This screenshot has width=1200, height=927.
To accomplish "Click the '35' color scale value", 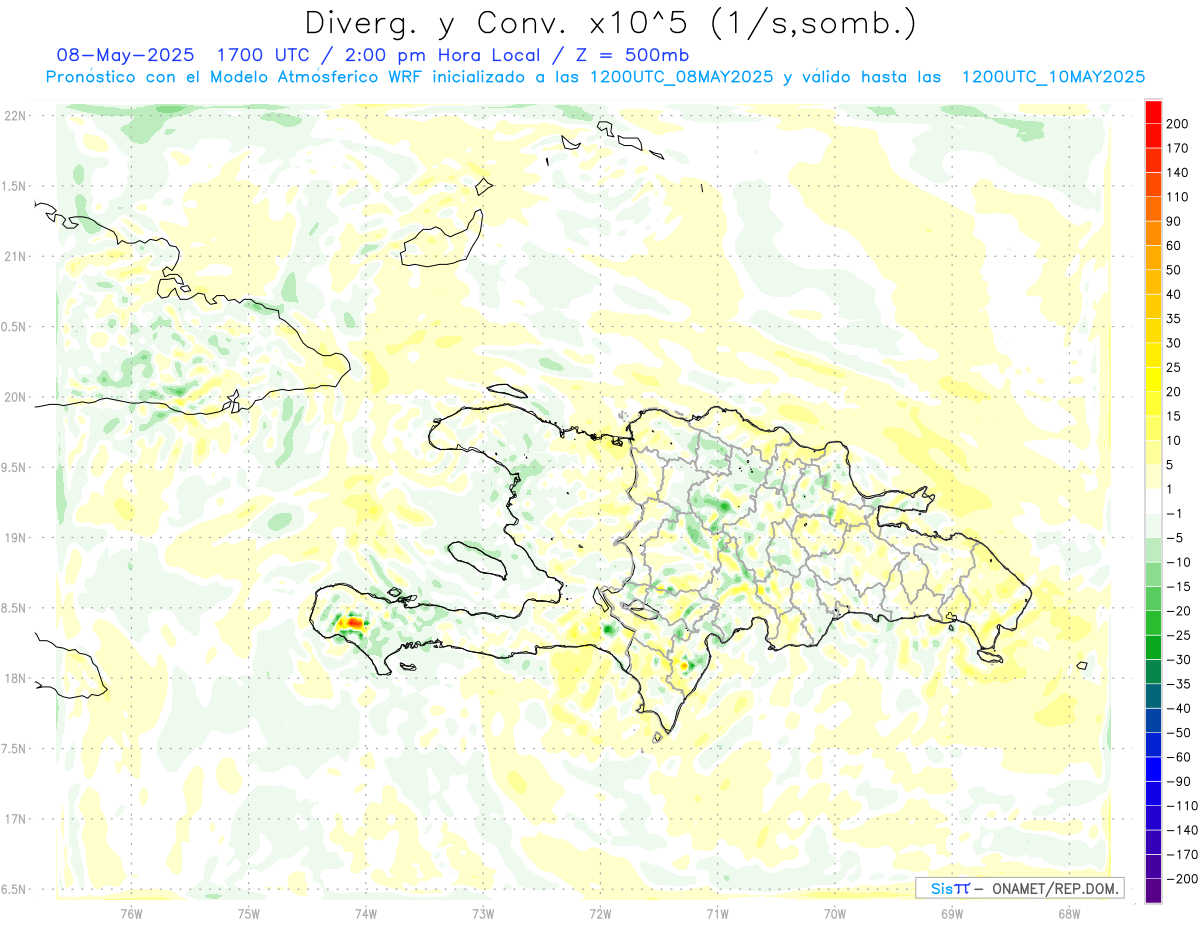I will 1174,319.
